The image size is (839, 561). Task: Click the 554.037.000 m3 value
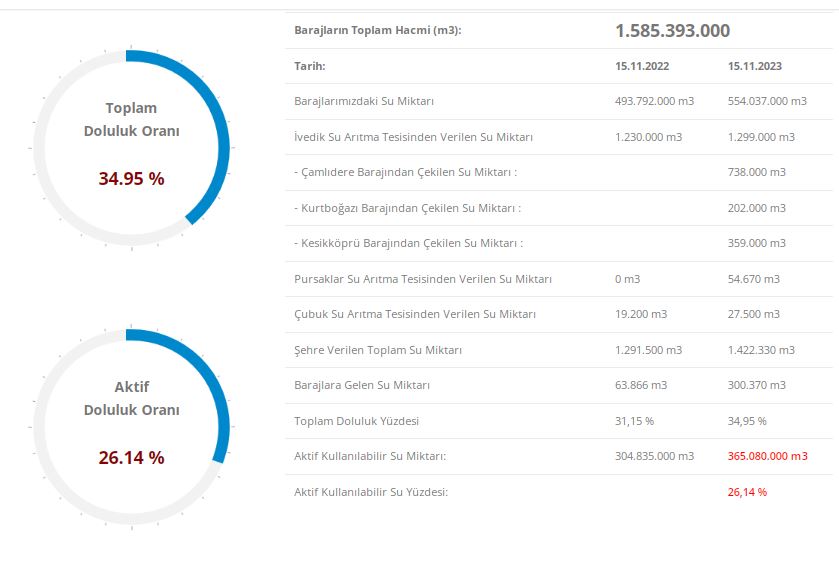pyautogui.click(x=767, y=101)
